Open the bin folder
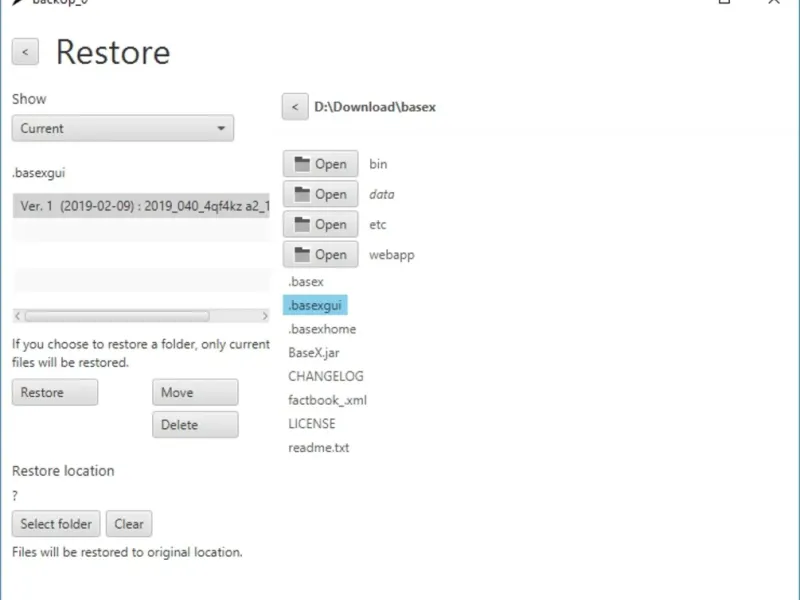 (x=320, y=164)
